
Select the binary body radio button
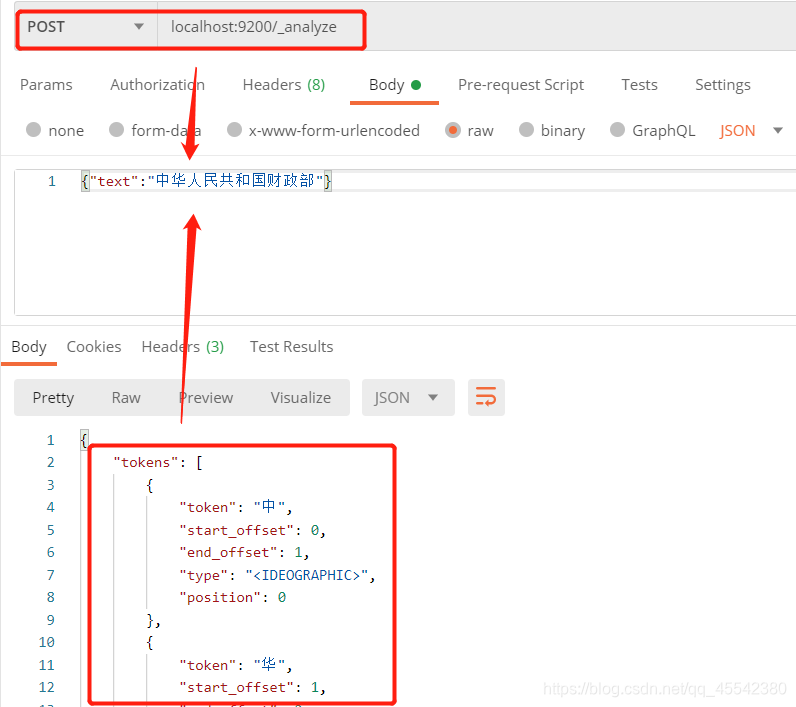click(526, 130)
